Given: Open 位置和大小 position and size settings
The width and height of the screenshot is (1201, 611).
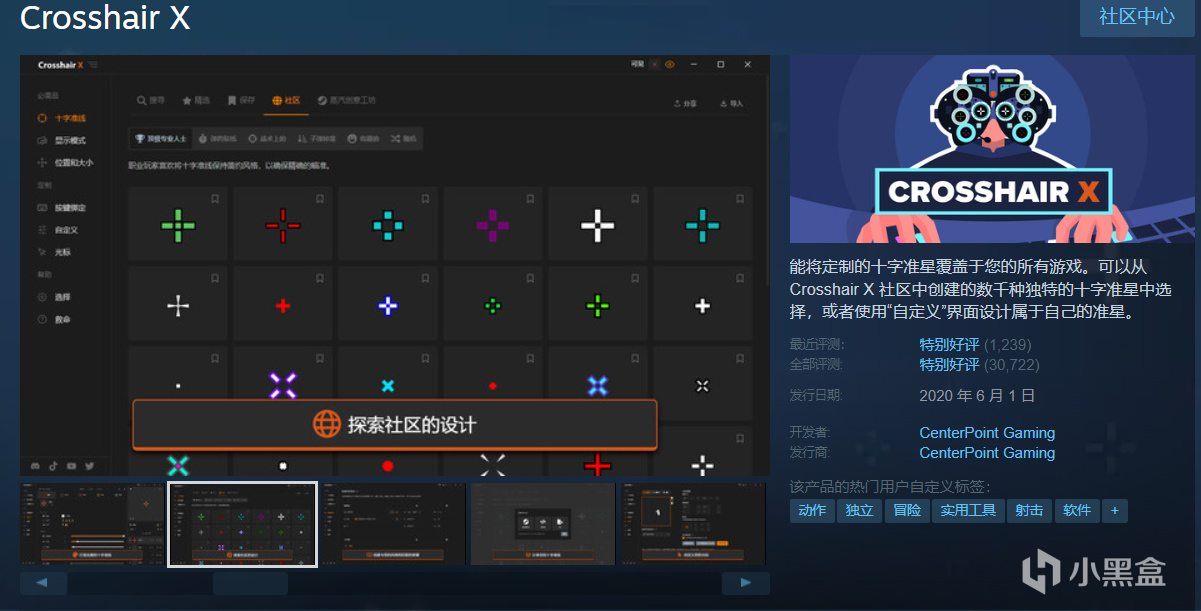Looking at the screenshot, I should [x=65, y=162].
